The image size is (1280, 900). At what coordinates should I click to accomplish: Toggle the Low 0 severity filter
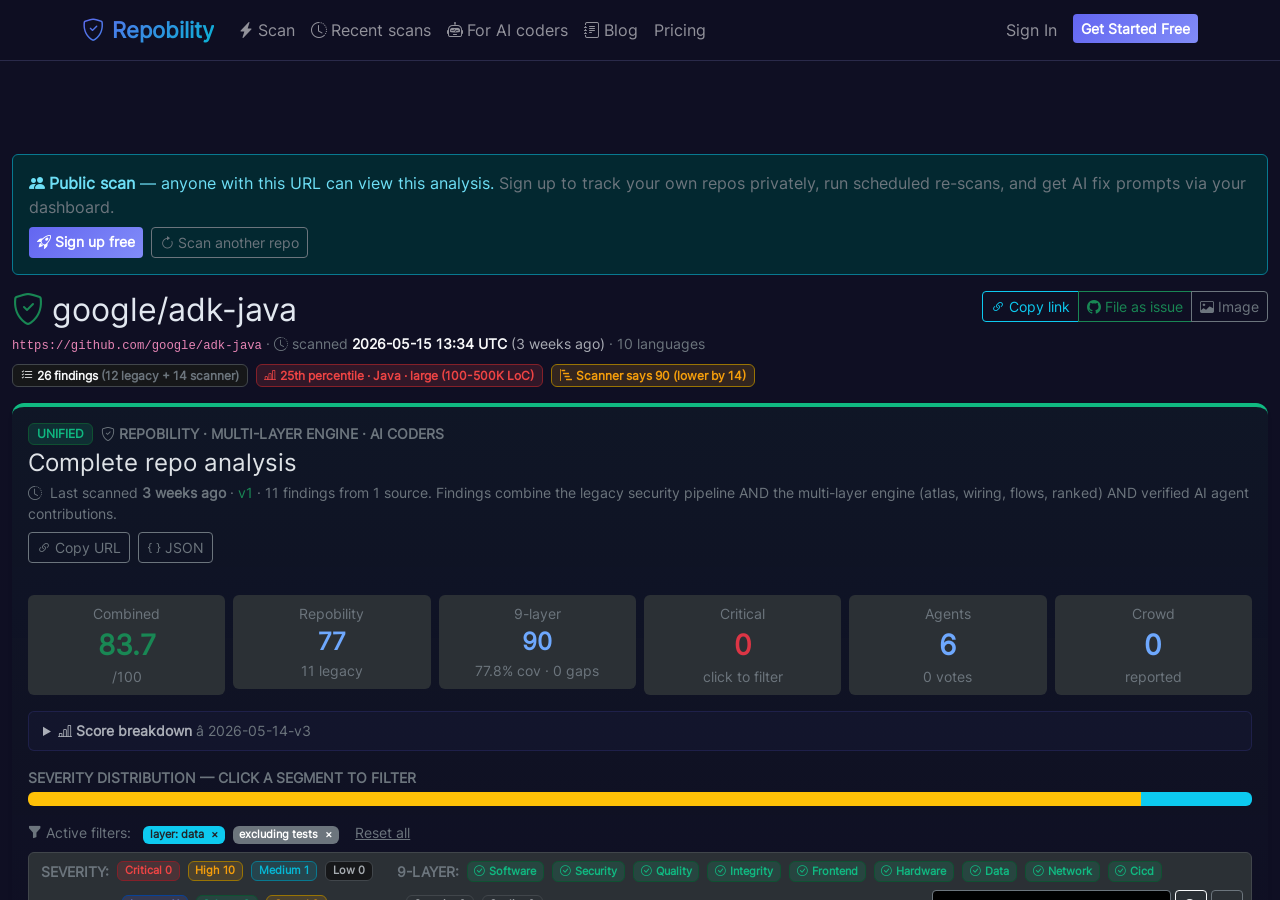click(349, 871)
